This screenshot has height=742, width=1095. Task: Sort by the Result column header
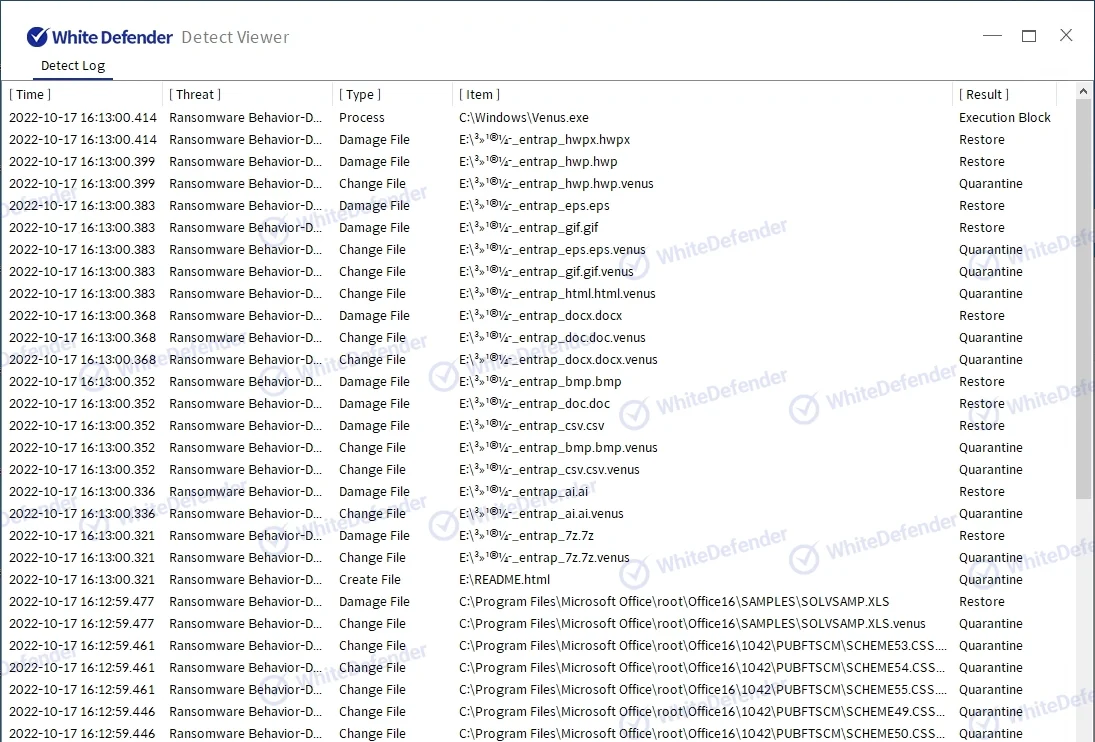(x=984, y=94)
